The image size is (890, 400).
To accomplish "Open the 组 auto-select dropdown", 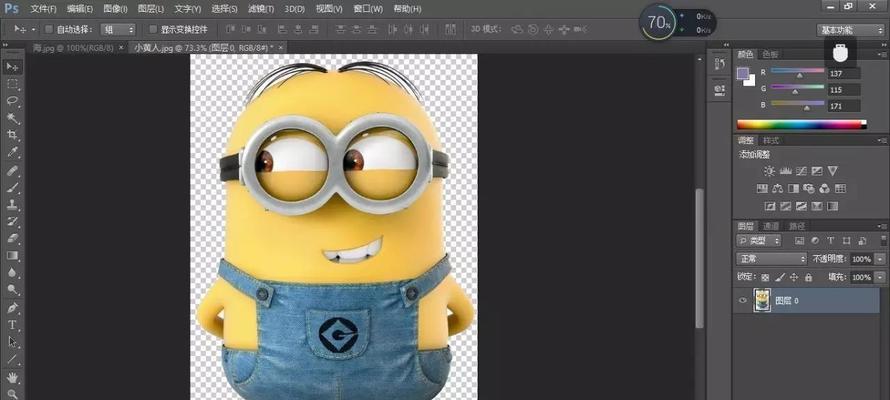I will [x=118, y=29].
